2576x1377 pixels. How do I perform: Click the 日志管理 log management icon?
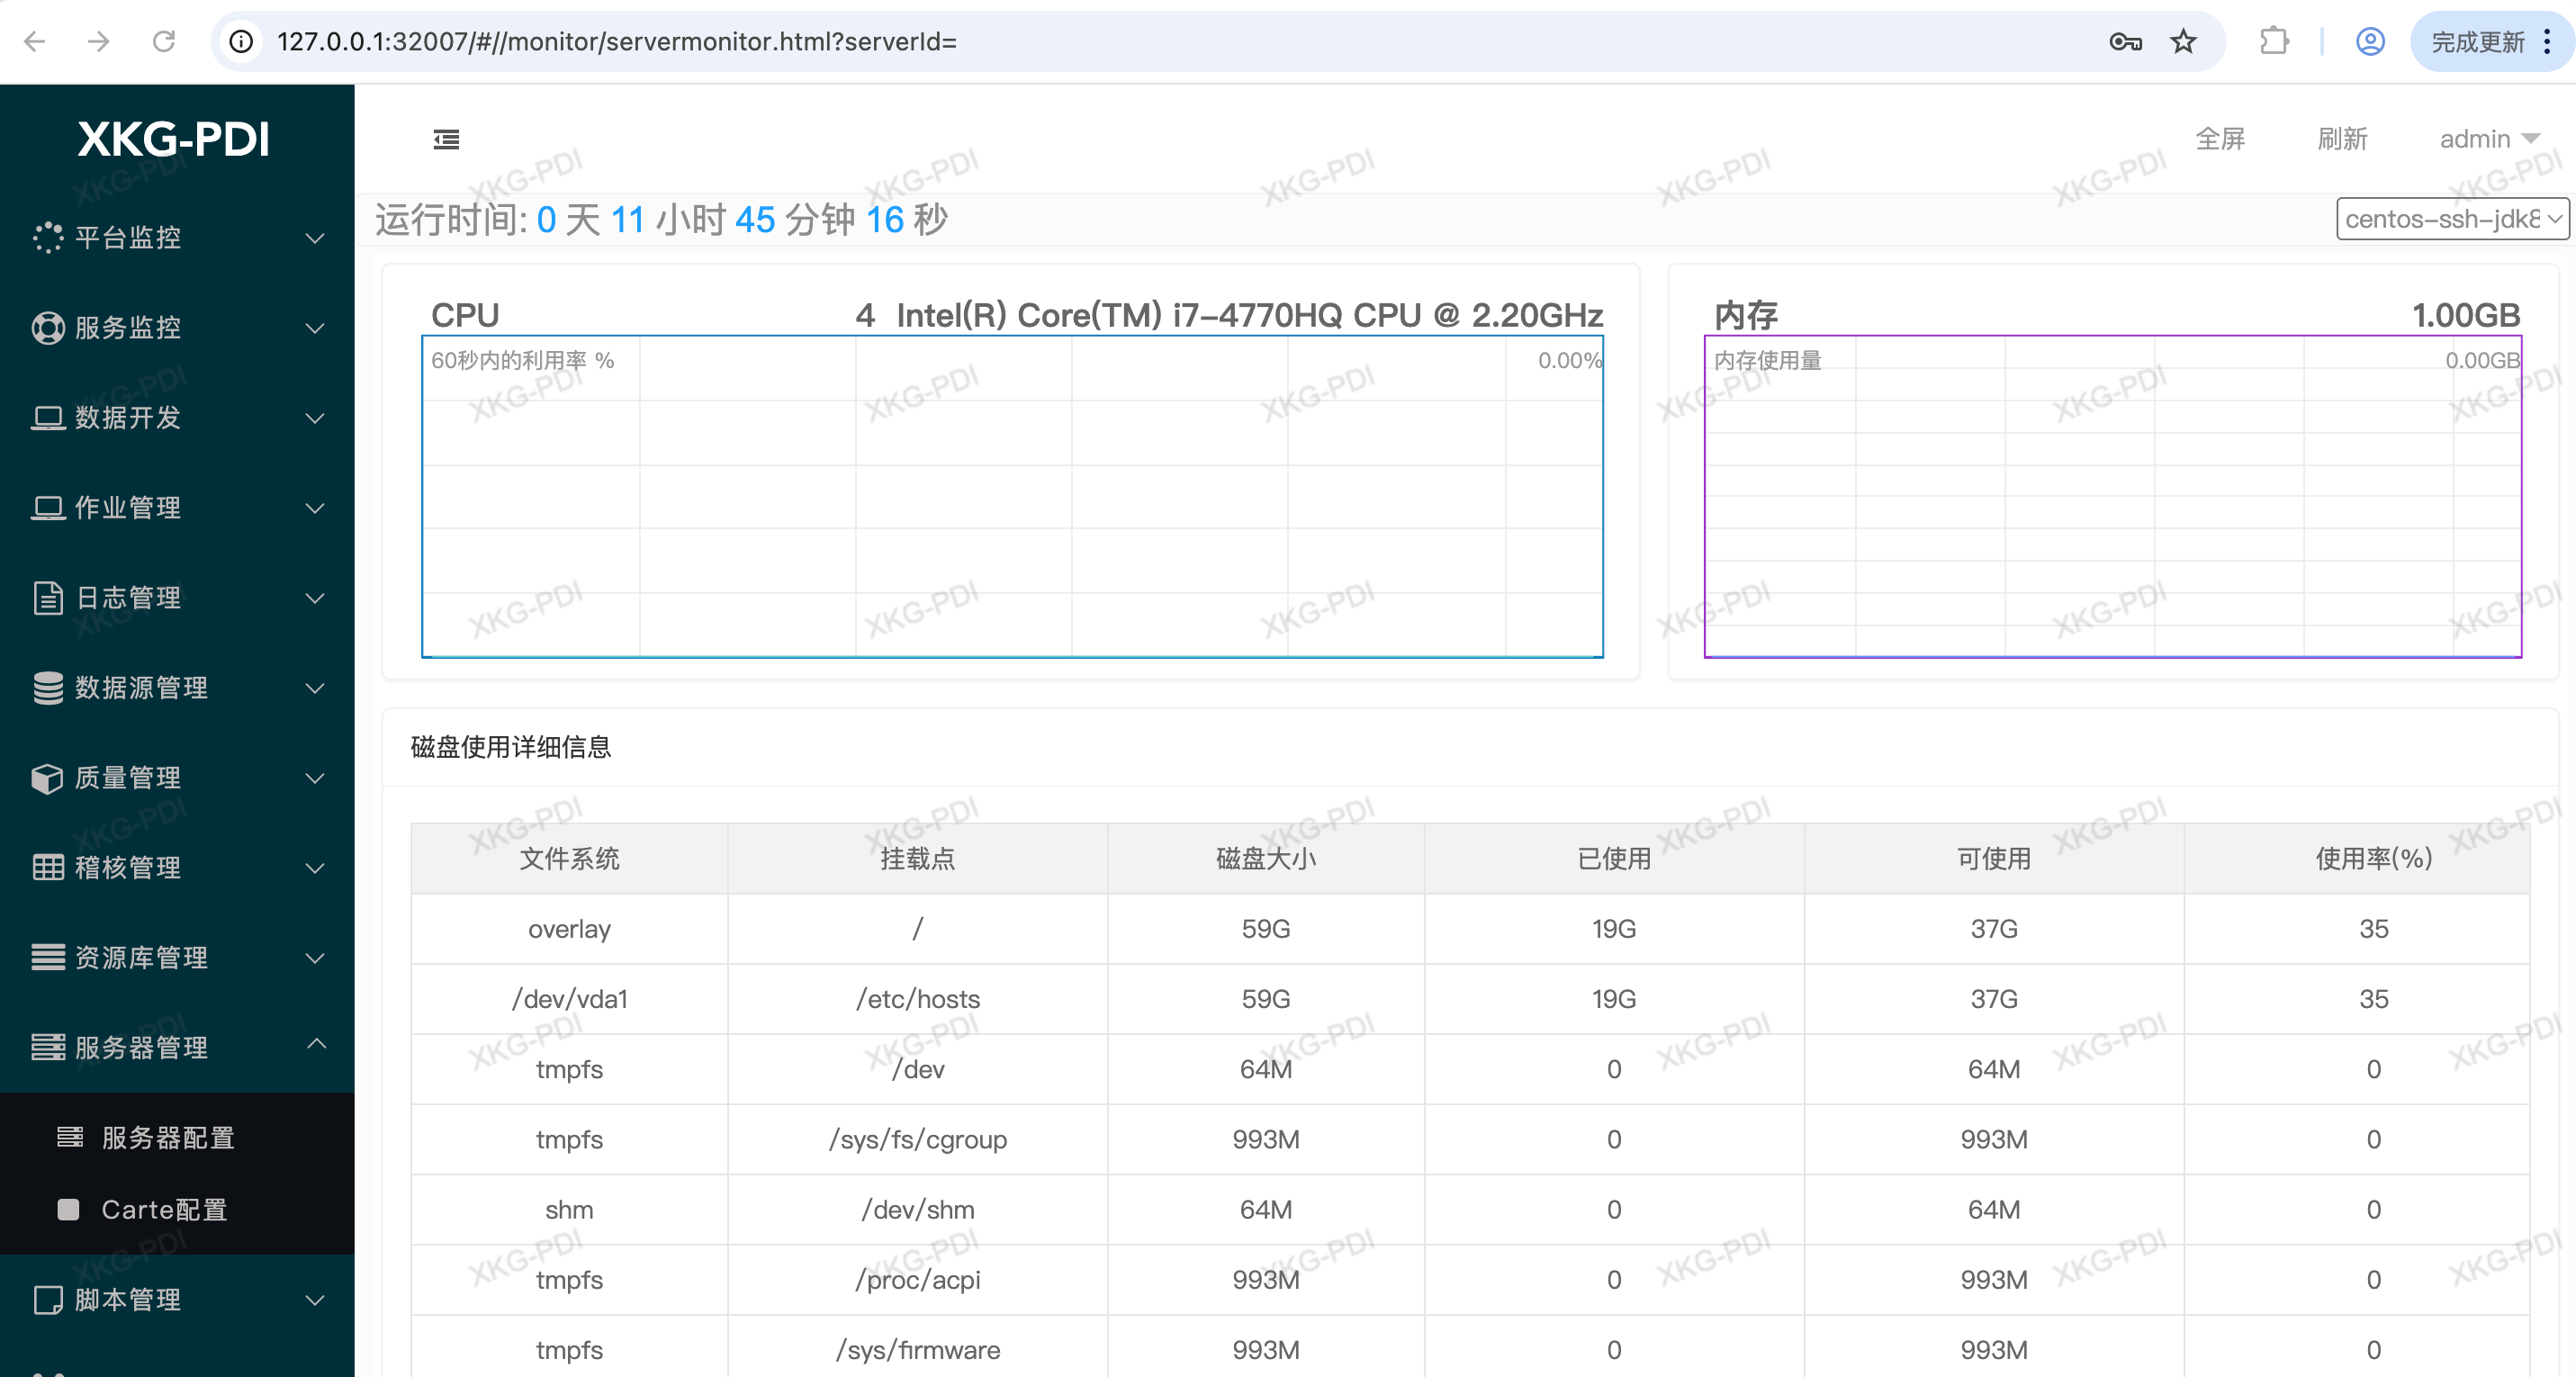coord(47,598)
